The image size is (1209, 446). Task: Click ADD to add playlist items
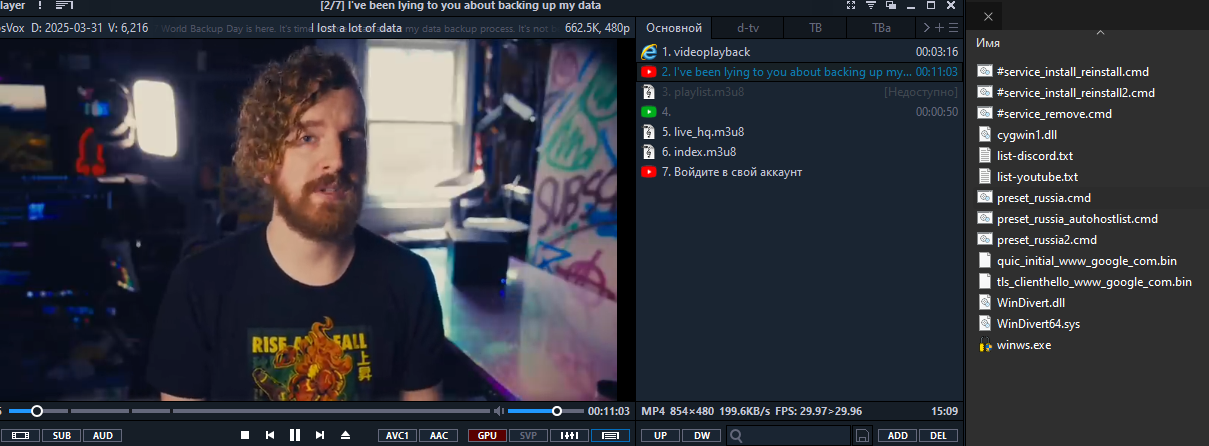tap(897, 435)
